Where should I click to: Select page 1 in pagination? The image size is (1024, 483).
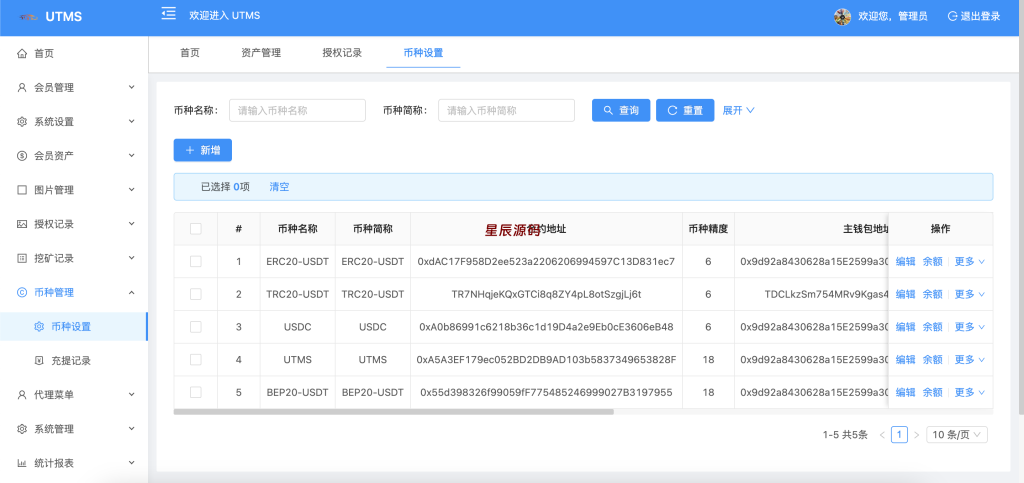[x=899, y=435]
